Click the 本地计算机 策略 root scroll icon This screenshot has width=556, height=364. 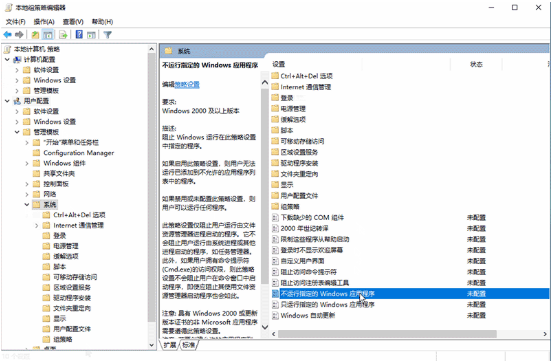[x=7, y=49]
